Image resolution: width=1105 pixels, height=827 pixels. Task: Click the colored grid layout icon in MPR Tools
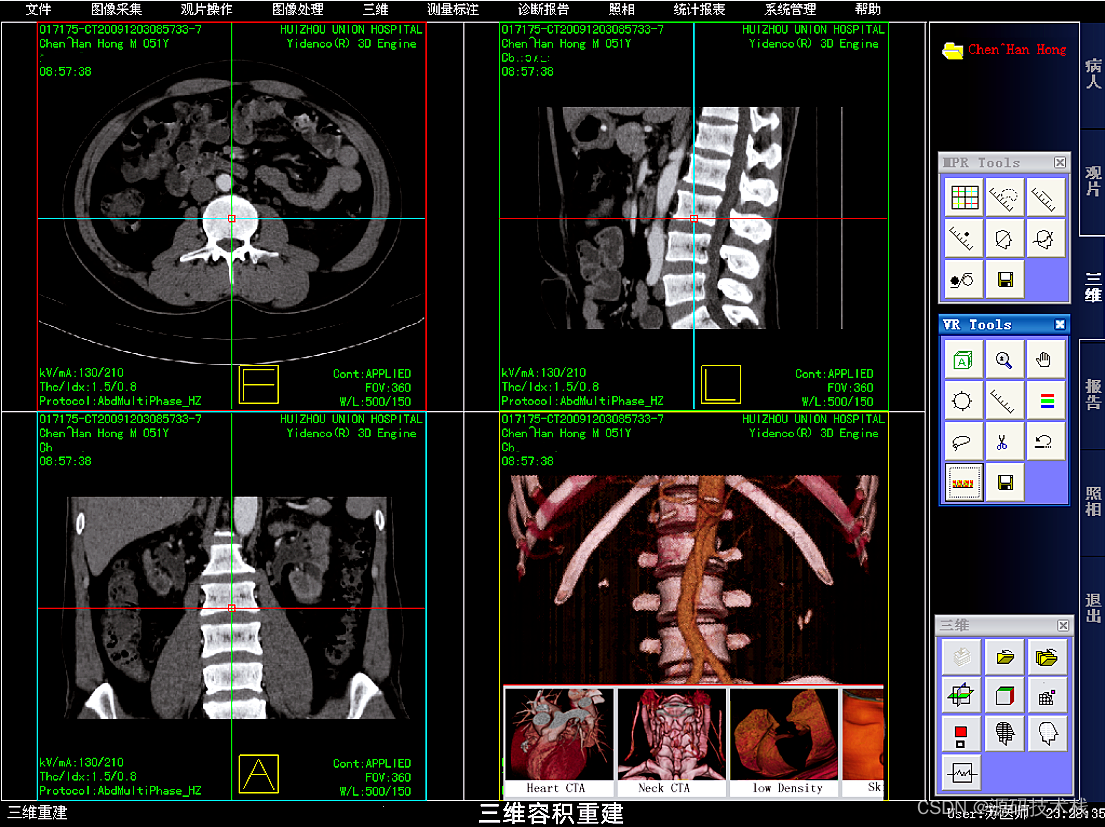point(964,198)
